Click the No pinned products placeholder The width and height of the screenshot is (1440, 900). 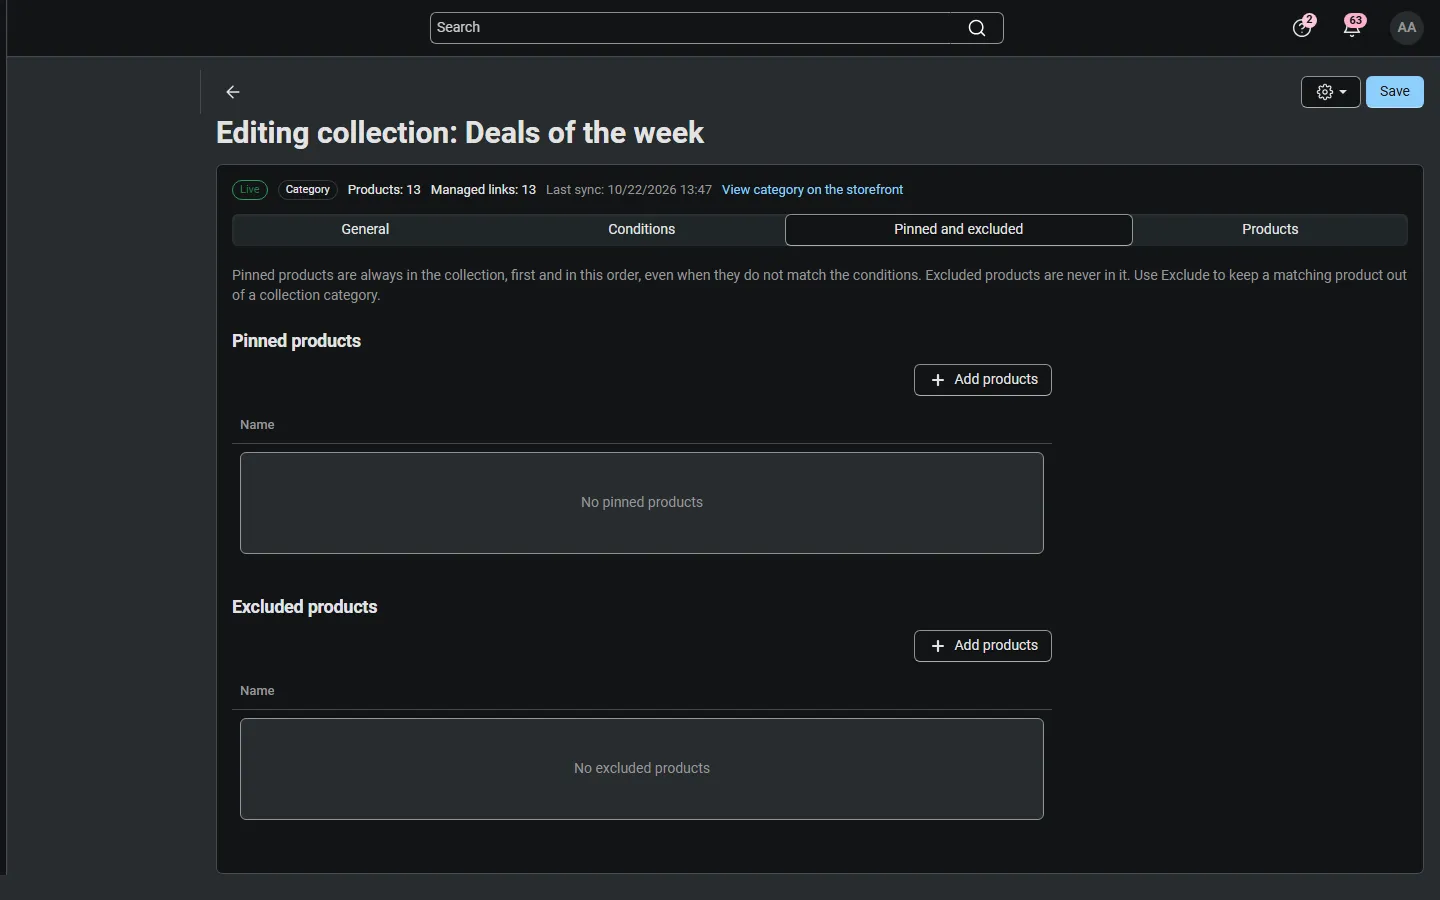tap(642, 503)
